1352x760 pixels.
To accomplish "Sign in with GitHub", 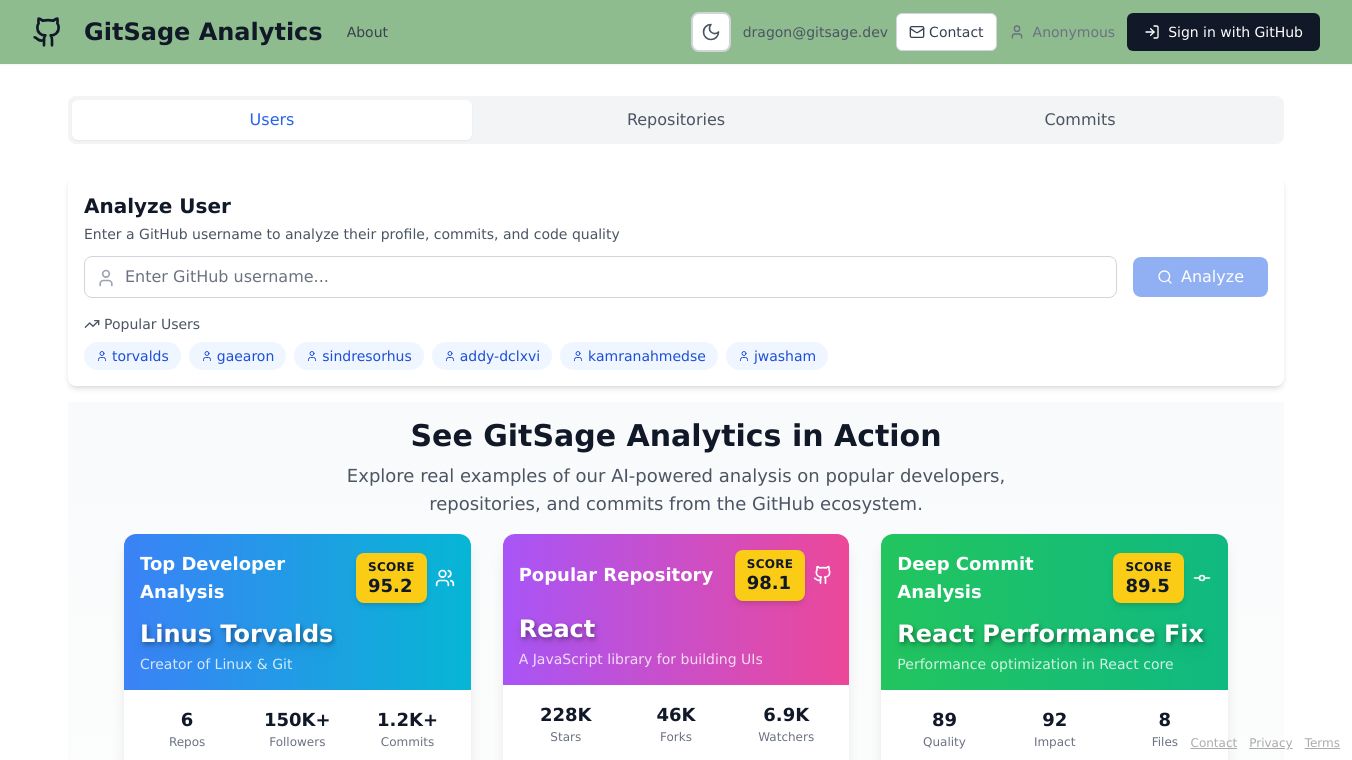I will [1223, 32].
